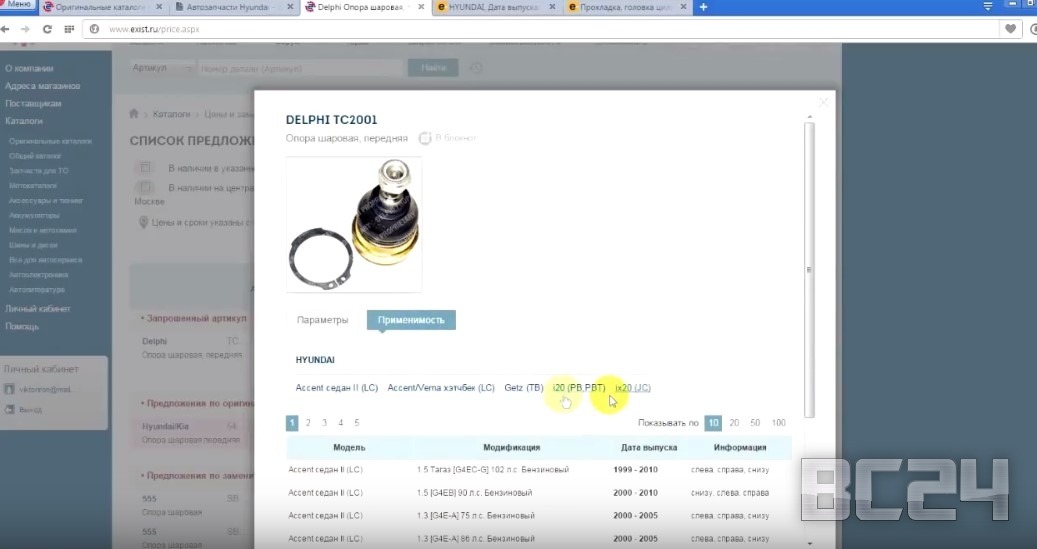The height and width of the screenshot is (549, 1037).
Task: Toggle the 'В наличии на центральном' checkbox
Action: (x=145, y=187)
